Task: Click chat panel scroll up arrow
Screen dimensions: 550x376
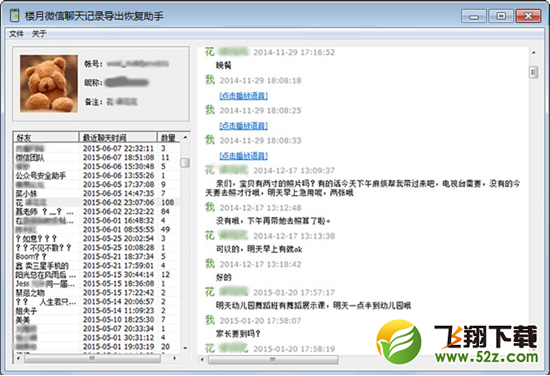Action: (534, 53)
